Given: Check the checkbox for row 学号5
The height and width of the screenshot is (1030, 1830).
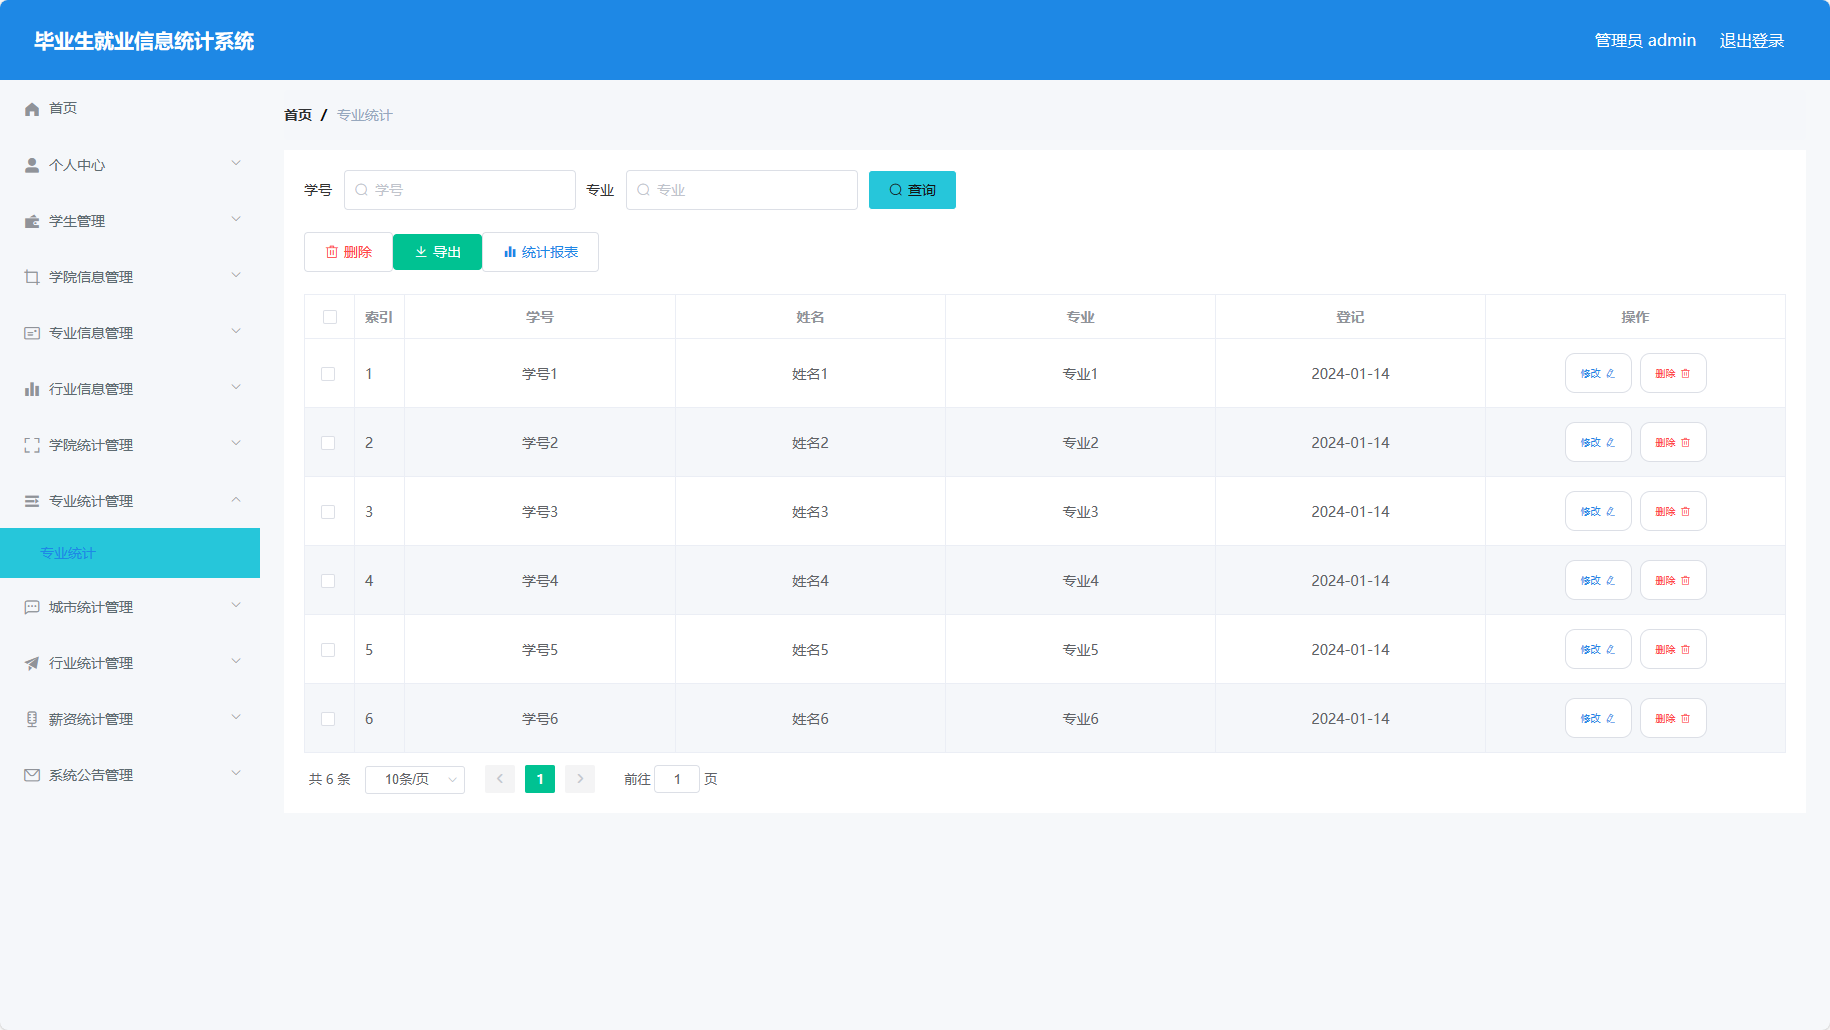Looking at the screenshot, I should click(x=328, y=650).
